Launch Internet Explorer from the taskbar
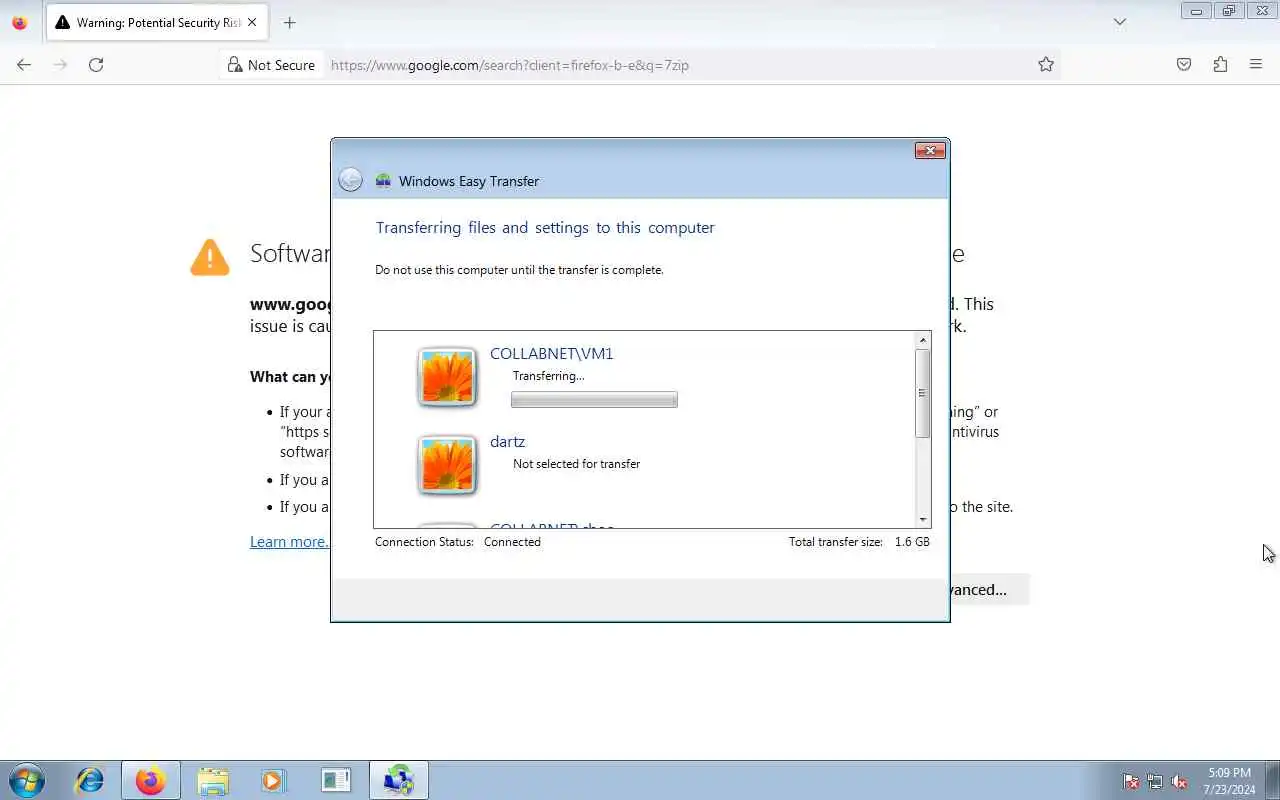The width and height of the screenshot is (1280, 800). (90, 780)
